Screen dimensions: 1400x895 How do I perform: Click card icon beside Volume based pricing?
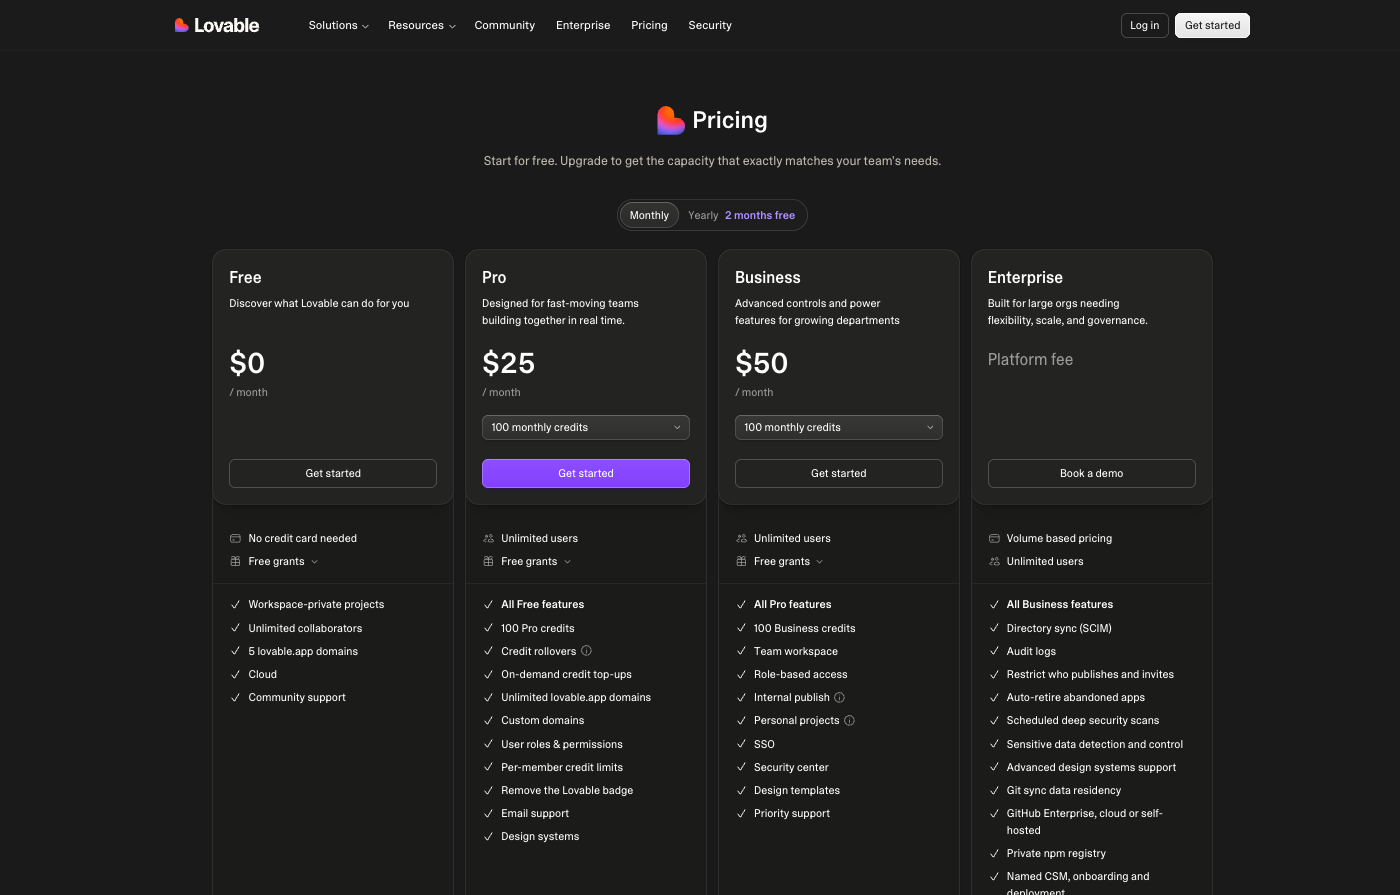coord(995,539)
